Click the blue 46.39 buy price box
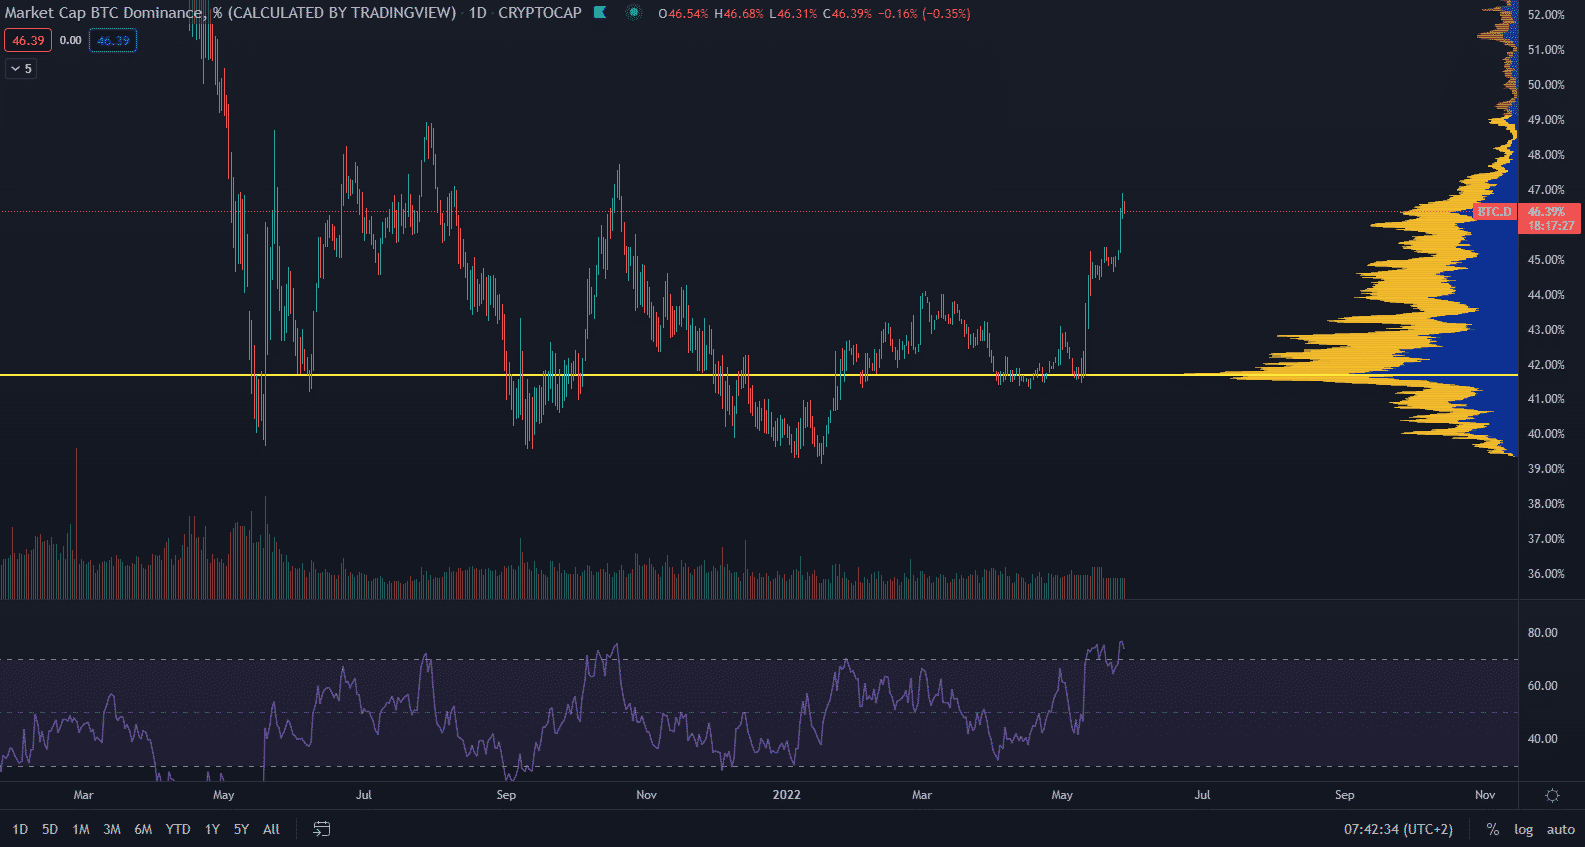The image size is (1585, 847). click(113, 41)
